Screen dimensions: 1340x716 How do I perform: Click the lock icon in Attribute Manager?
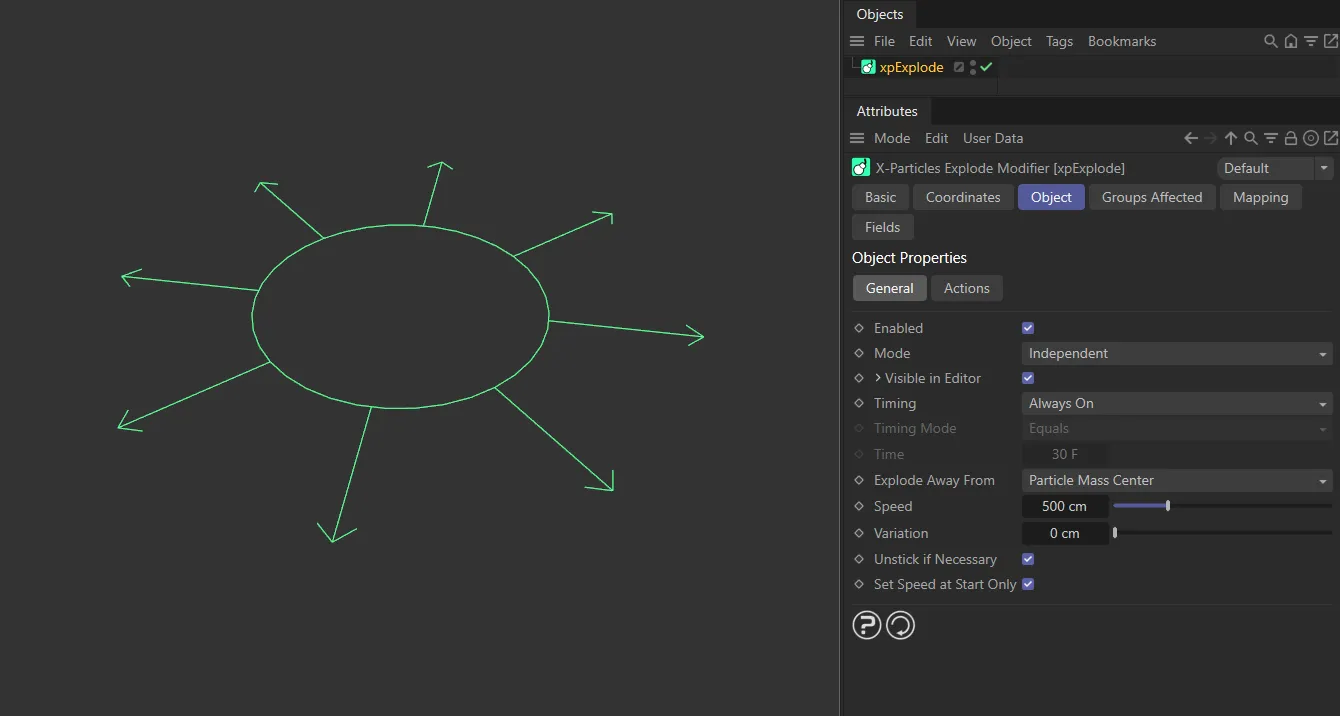point(1290,138)
